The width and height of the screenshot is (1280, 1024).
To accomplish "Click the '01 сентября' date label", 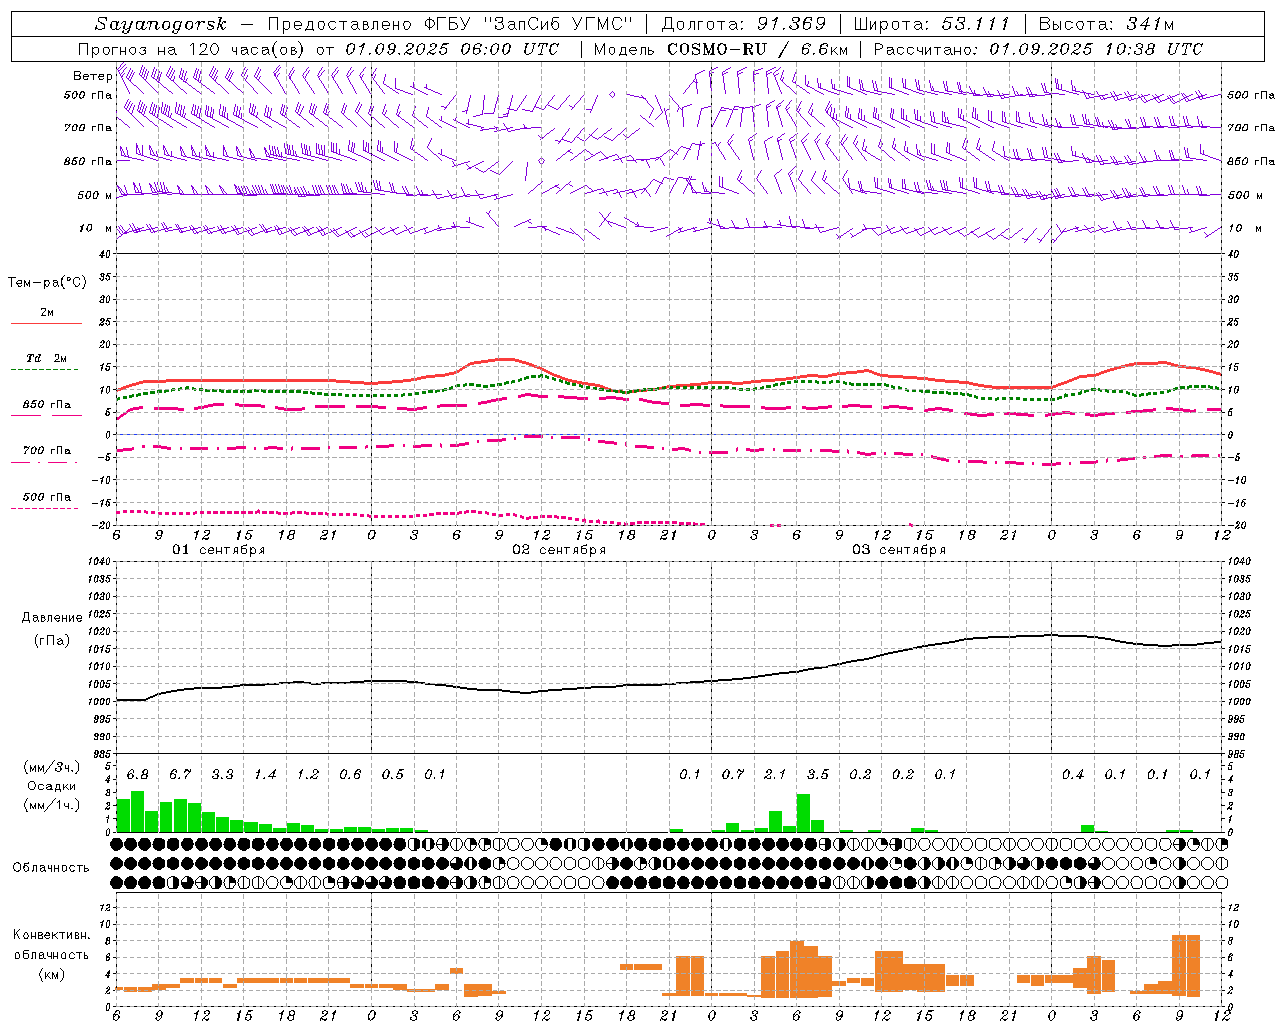I will pos(218,550).
